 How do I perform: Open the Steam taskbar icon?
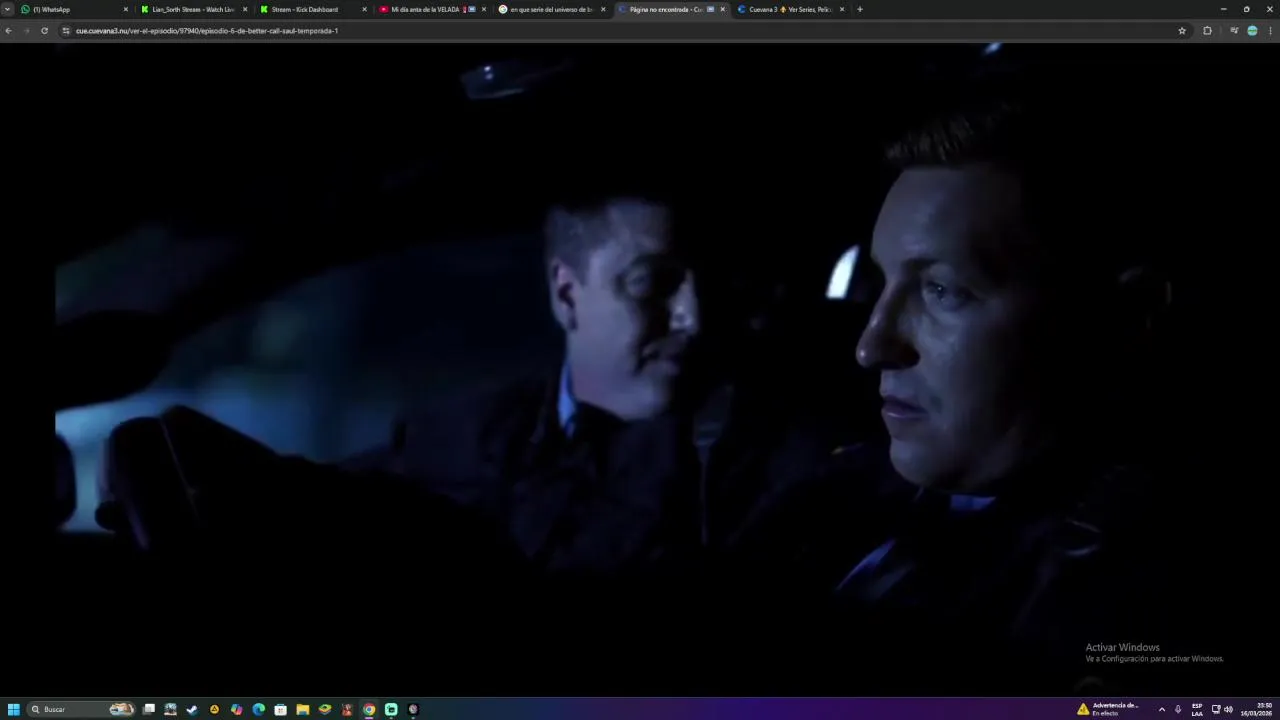pyautogui.click(x=192, y=709)
